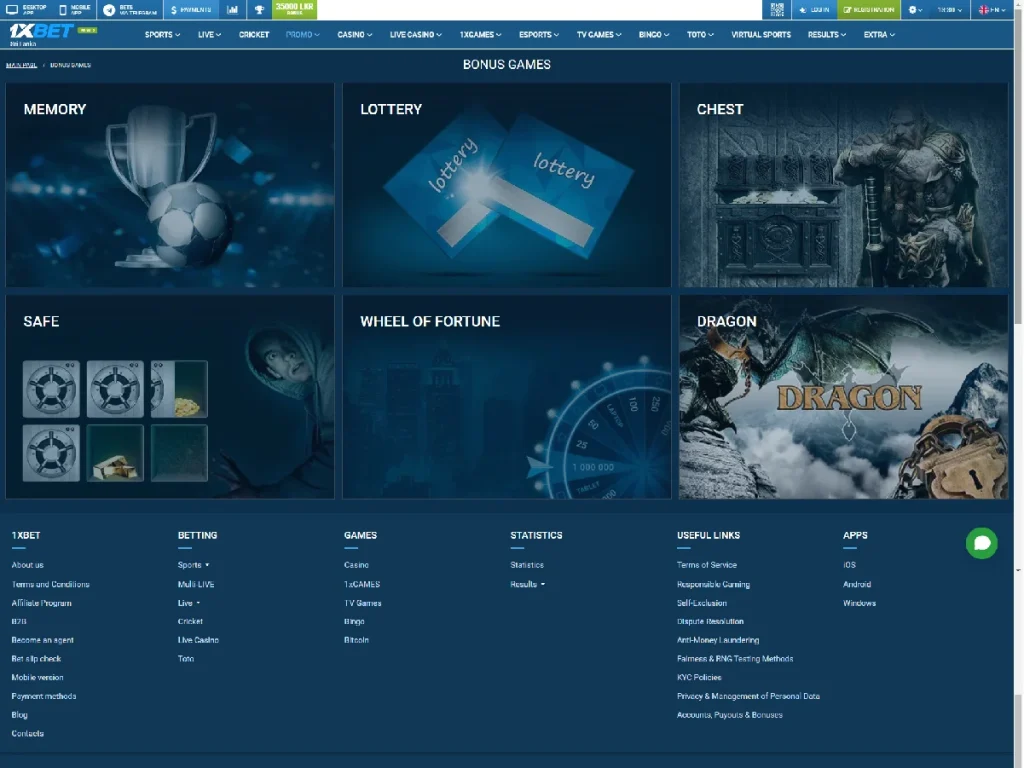Open statistics via the bar chart icon
The width and height of the screenshot is (1024, 768).
coord(232,10)
